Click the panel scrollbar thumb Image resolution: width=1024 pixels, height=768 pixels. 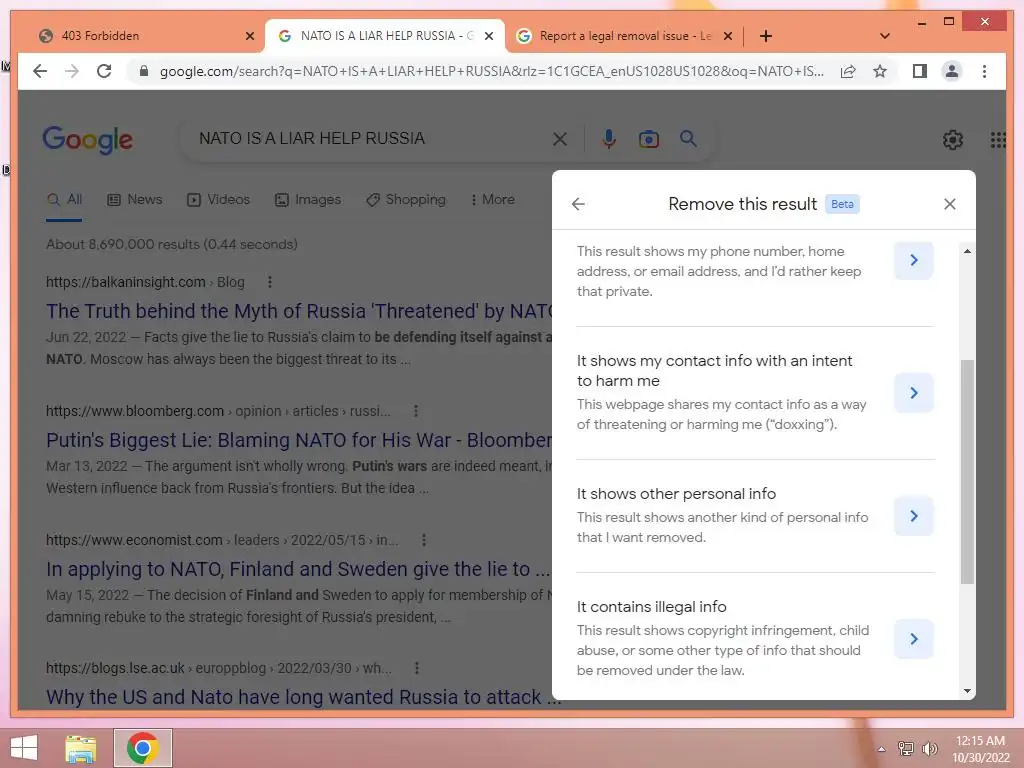pyautogui.click(x=967, y=472)
